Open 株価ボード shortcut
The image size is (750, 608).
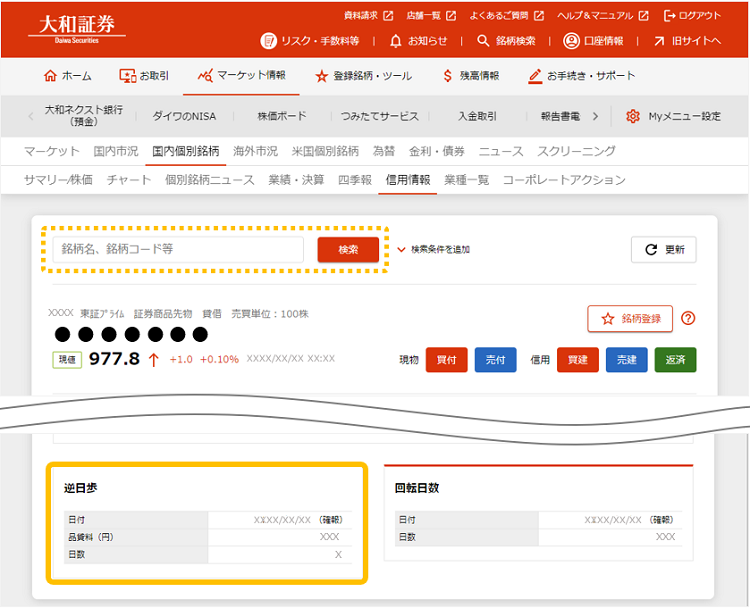(282, 116)
